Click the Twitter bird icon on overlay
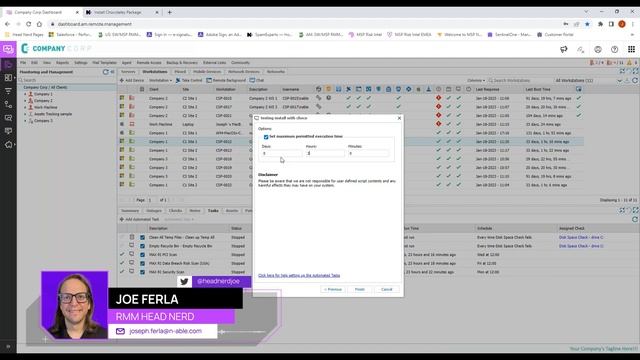 [184, 281]
